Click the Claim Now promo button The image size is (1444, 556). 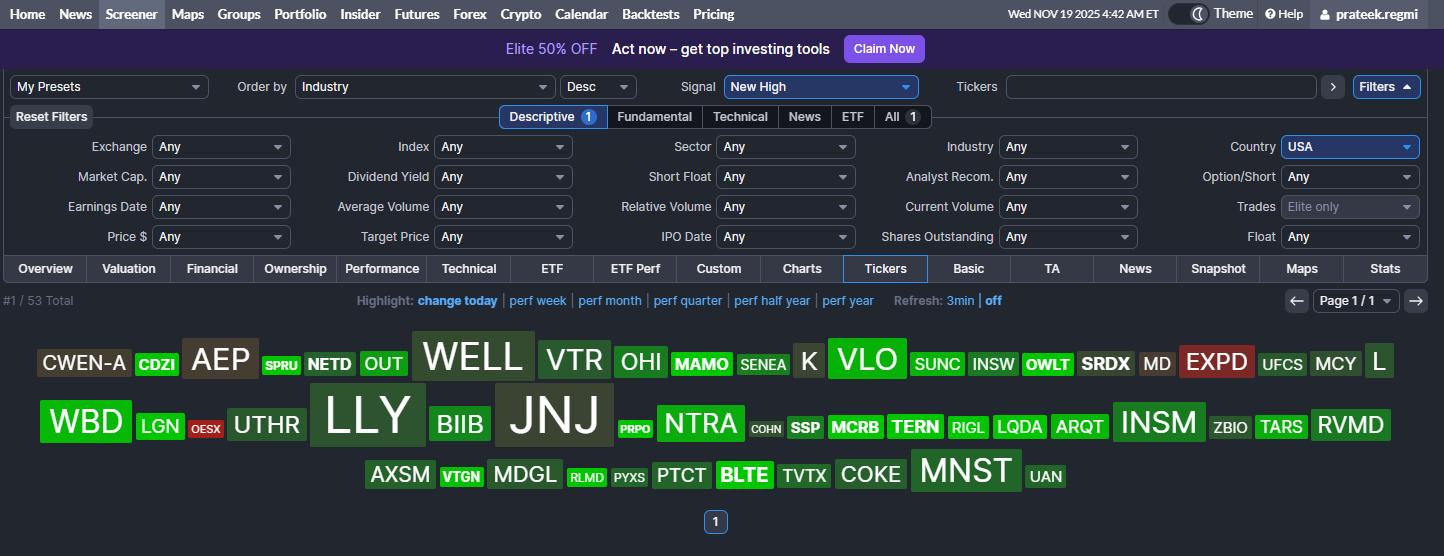[884, 49]
